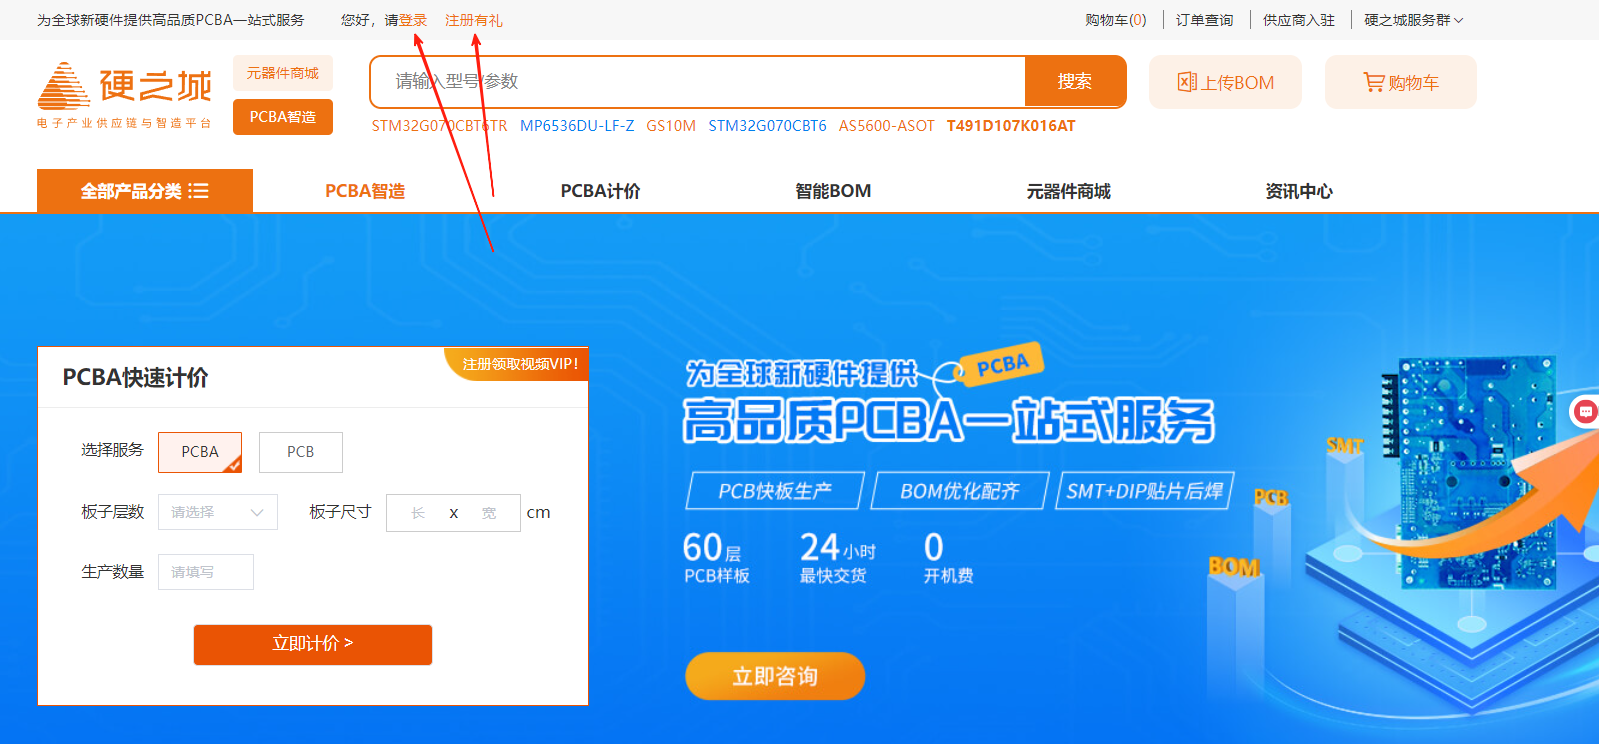Focus the model/parameter search field
Image resolution: width=1599 pixels, height=744 pixels.
(698, 81)
